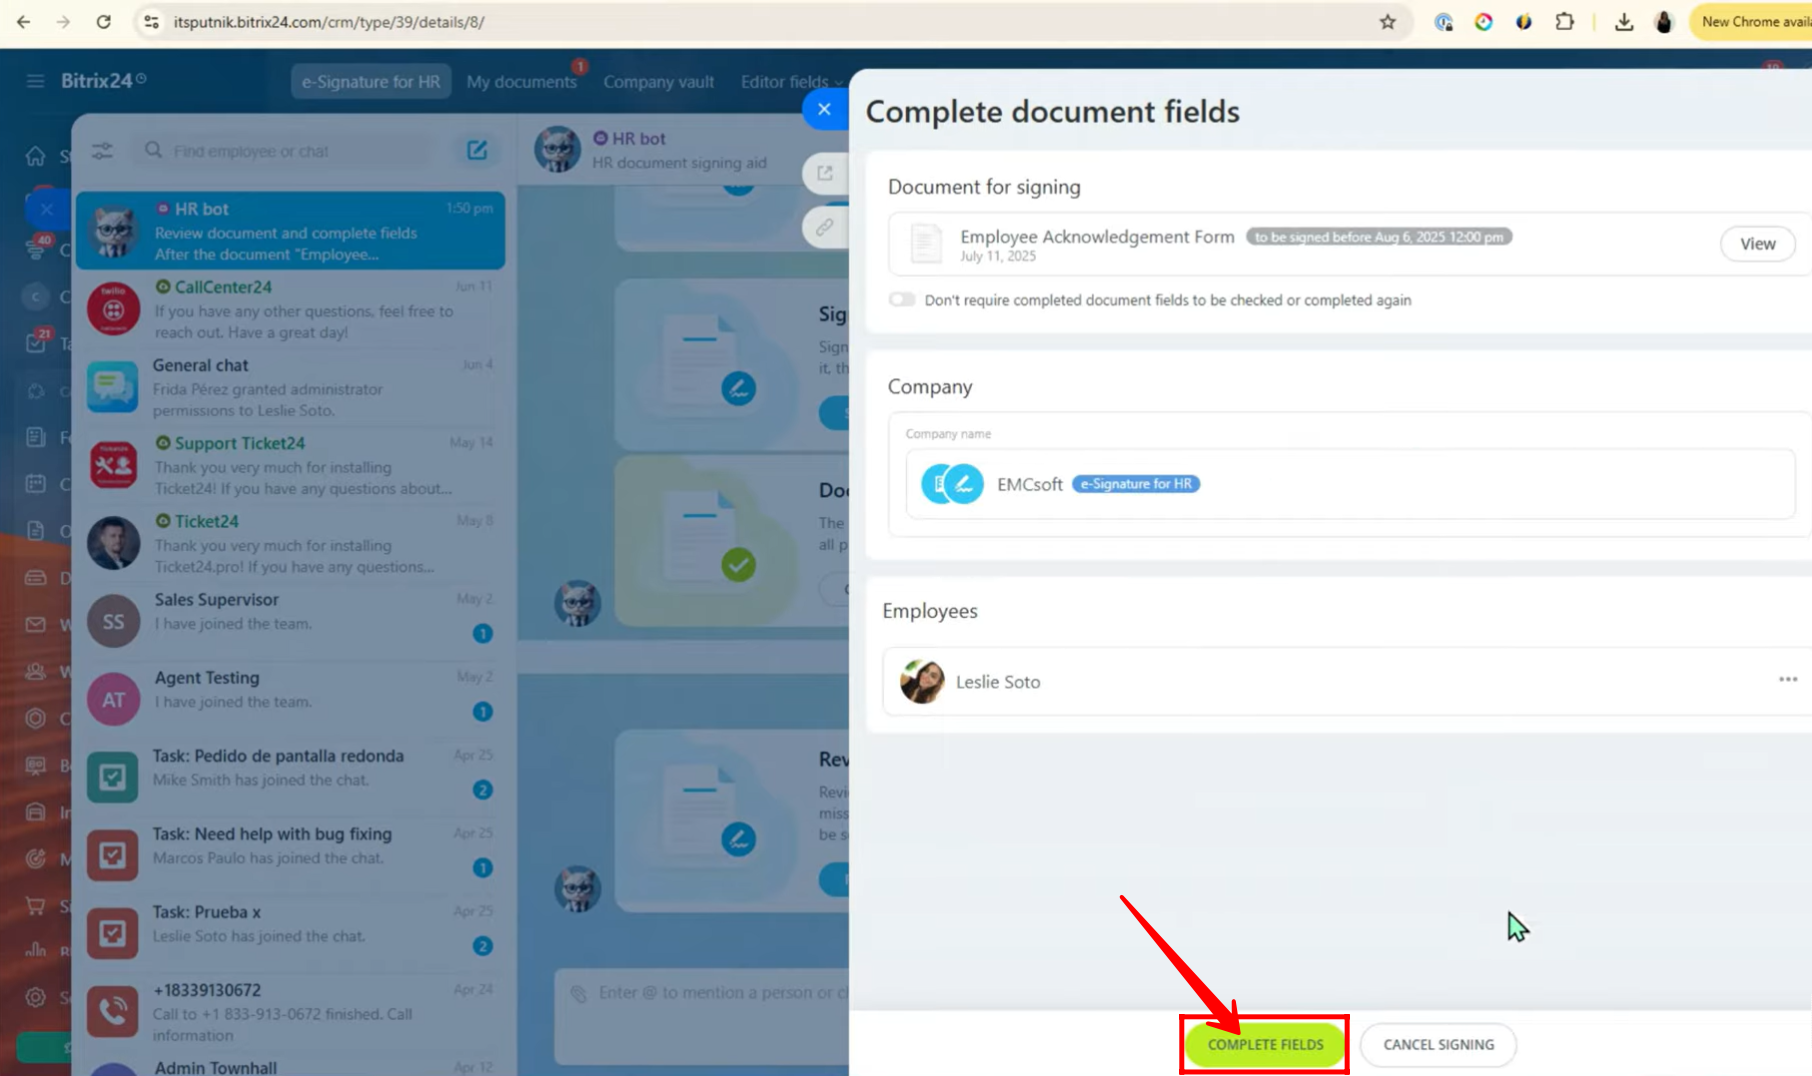Click the EMCsoft company name
Viewport: 1812px width, 1076px height.
1029,484
